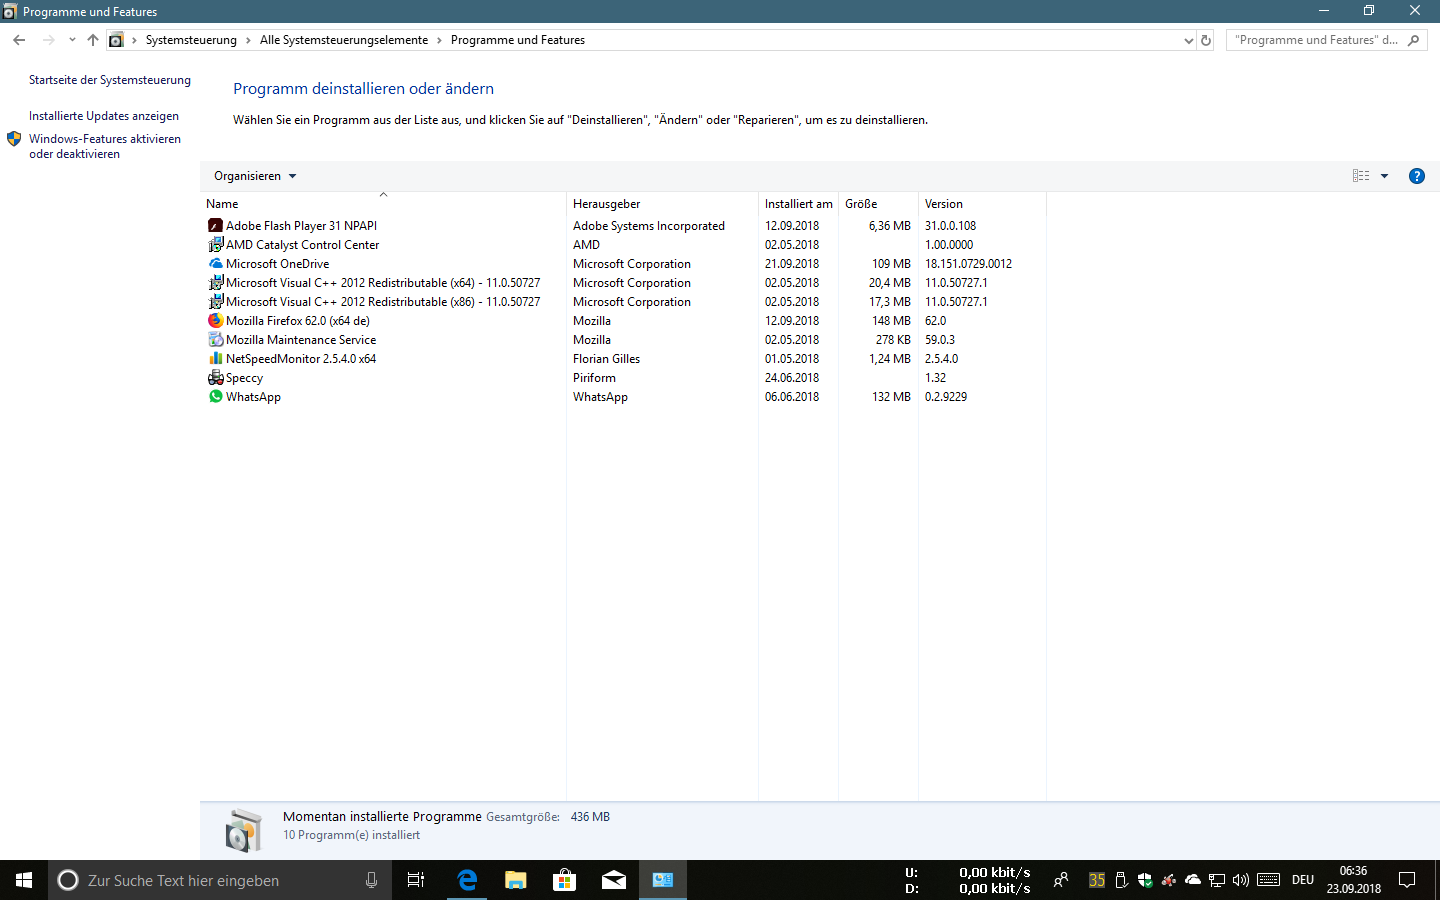Sort by the Version column header
Screen dimensions: 1440x900
click(x=982, y=204)
